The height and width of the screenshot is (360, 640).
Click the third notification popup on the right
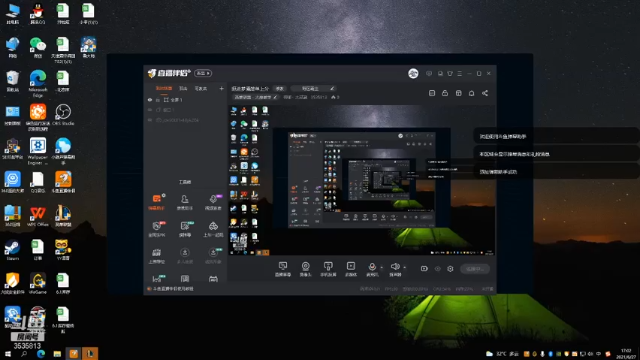(556, 171)
